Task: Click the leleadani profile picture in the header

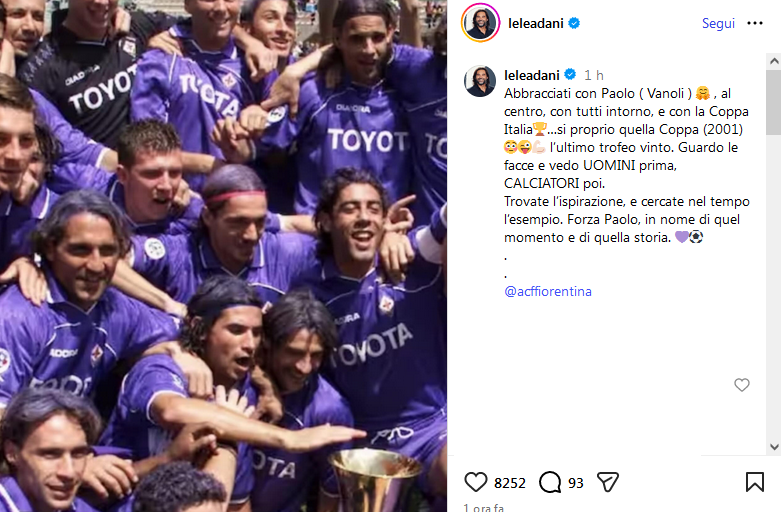Action: [x=480, y=23]
